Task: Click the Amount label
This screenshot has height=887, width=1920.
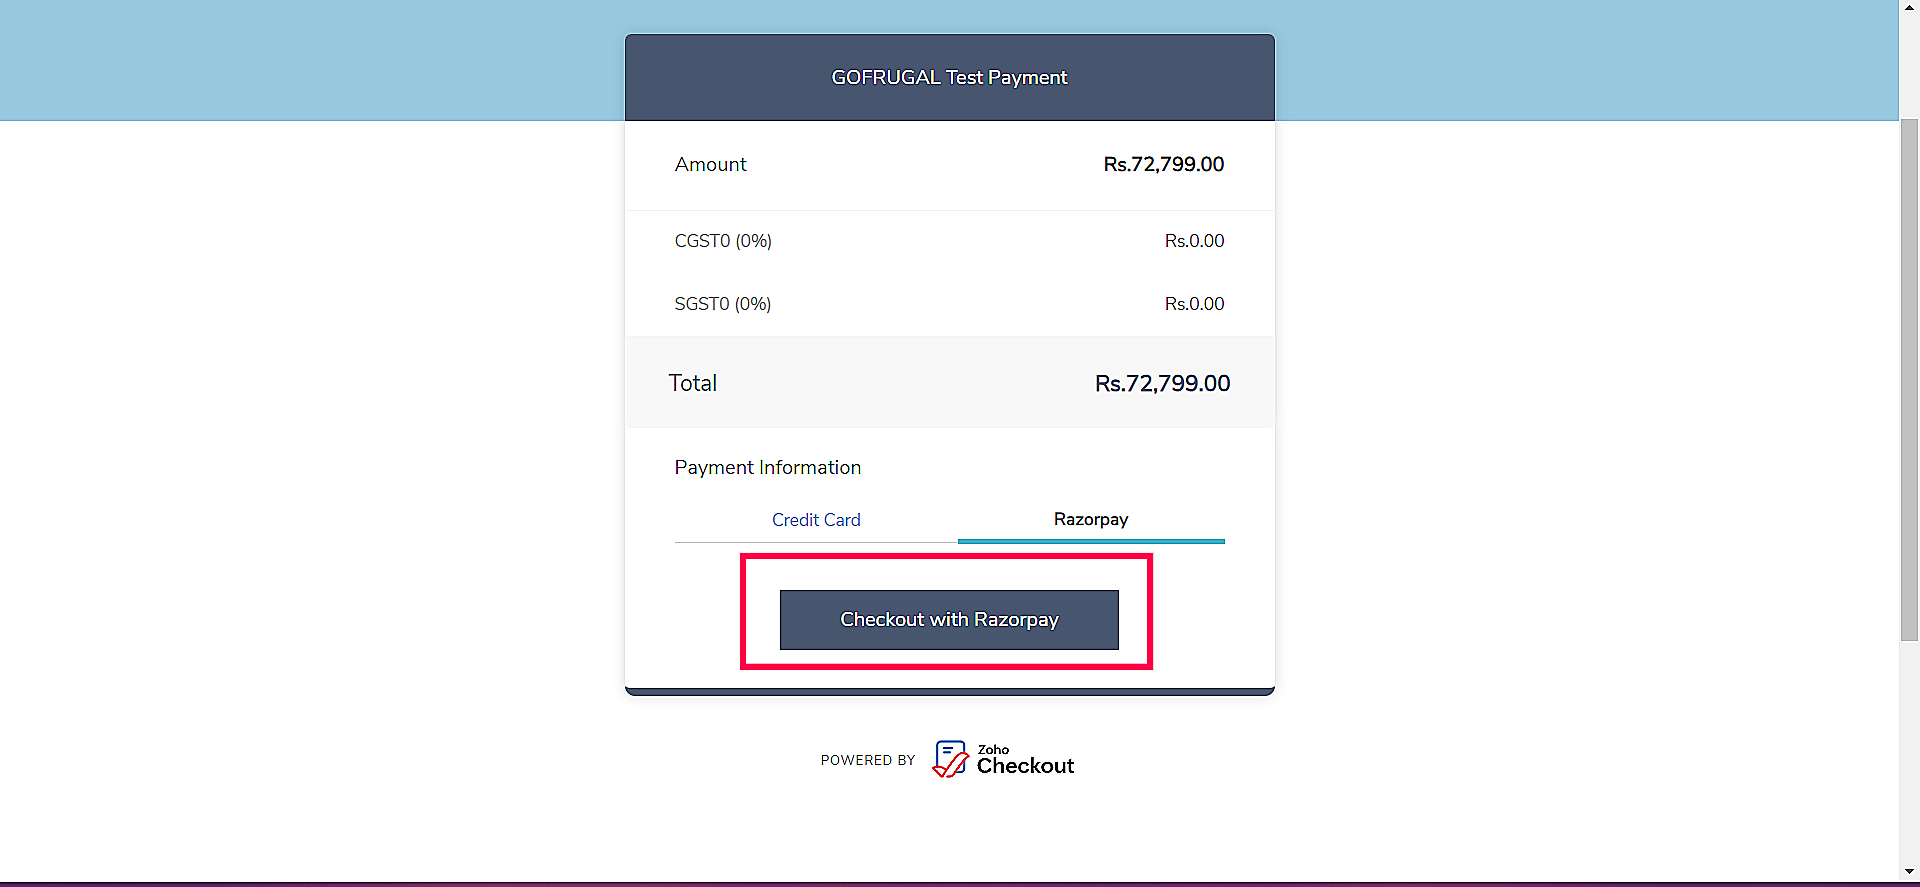Action: [x=710, y=165]
